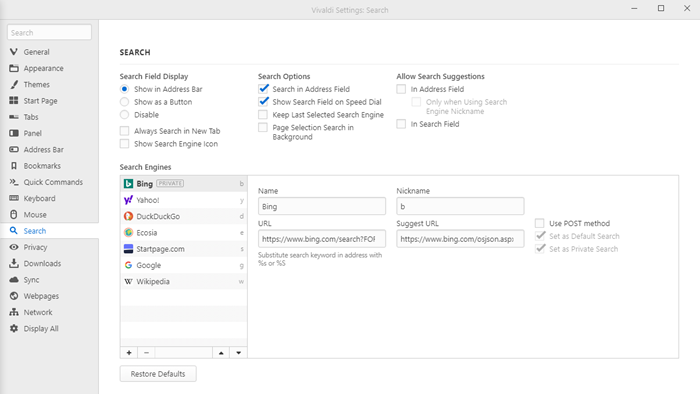Screen dimensions: 700x394
Task: Remove selected search engine with minus icon
Action: coord(146,353)
